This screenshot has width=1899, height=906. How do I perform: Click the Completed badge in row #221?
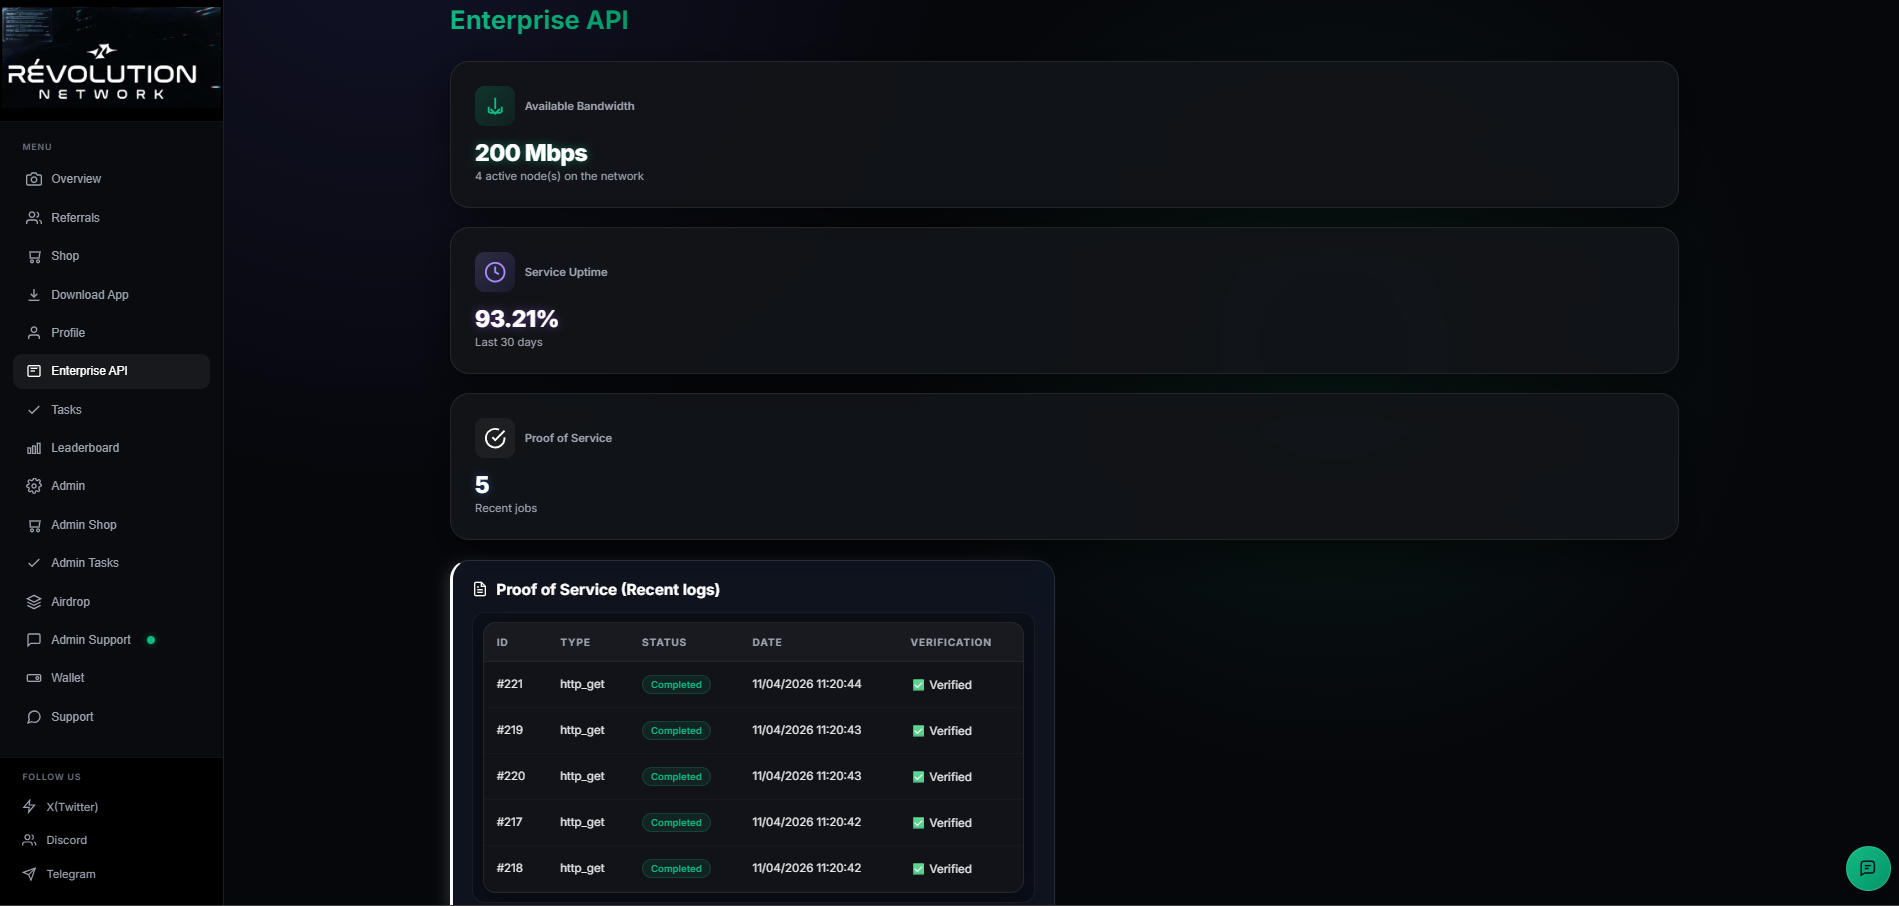(x=676, y=685)
